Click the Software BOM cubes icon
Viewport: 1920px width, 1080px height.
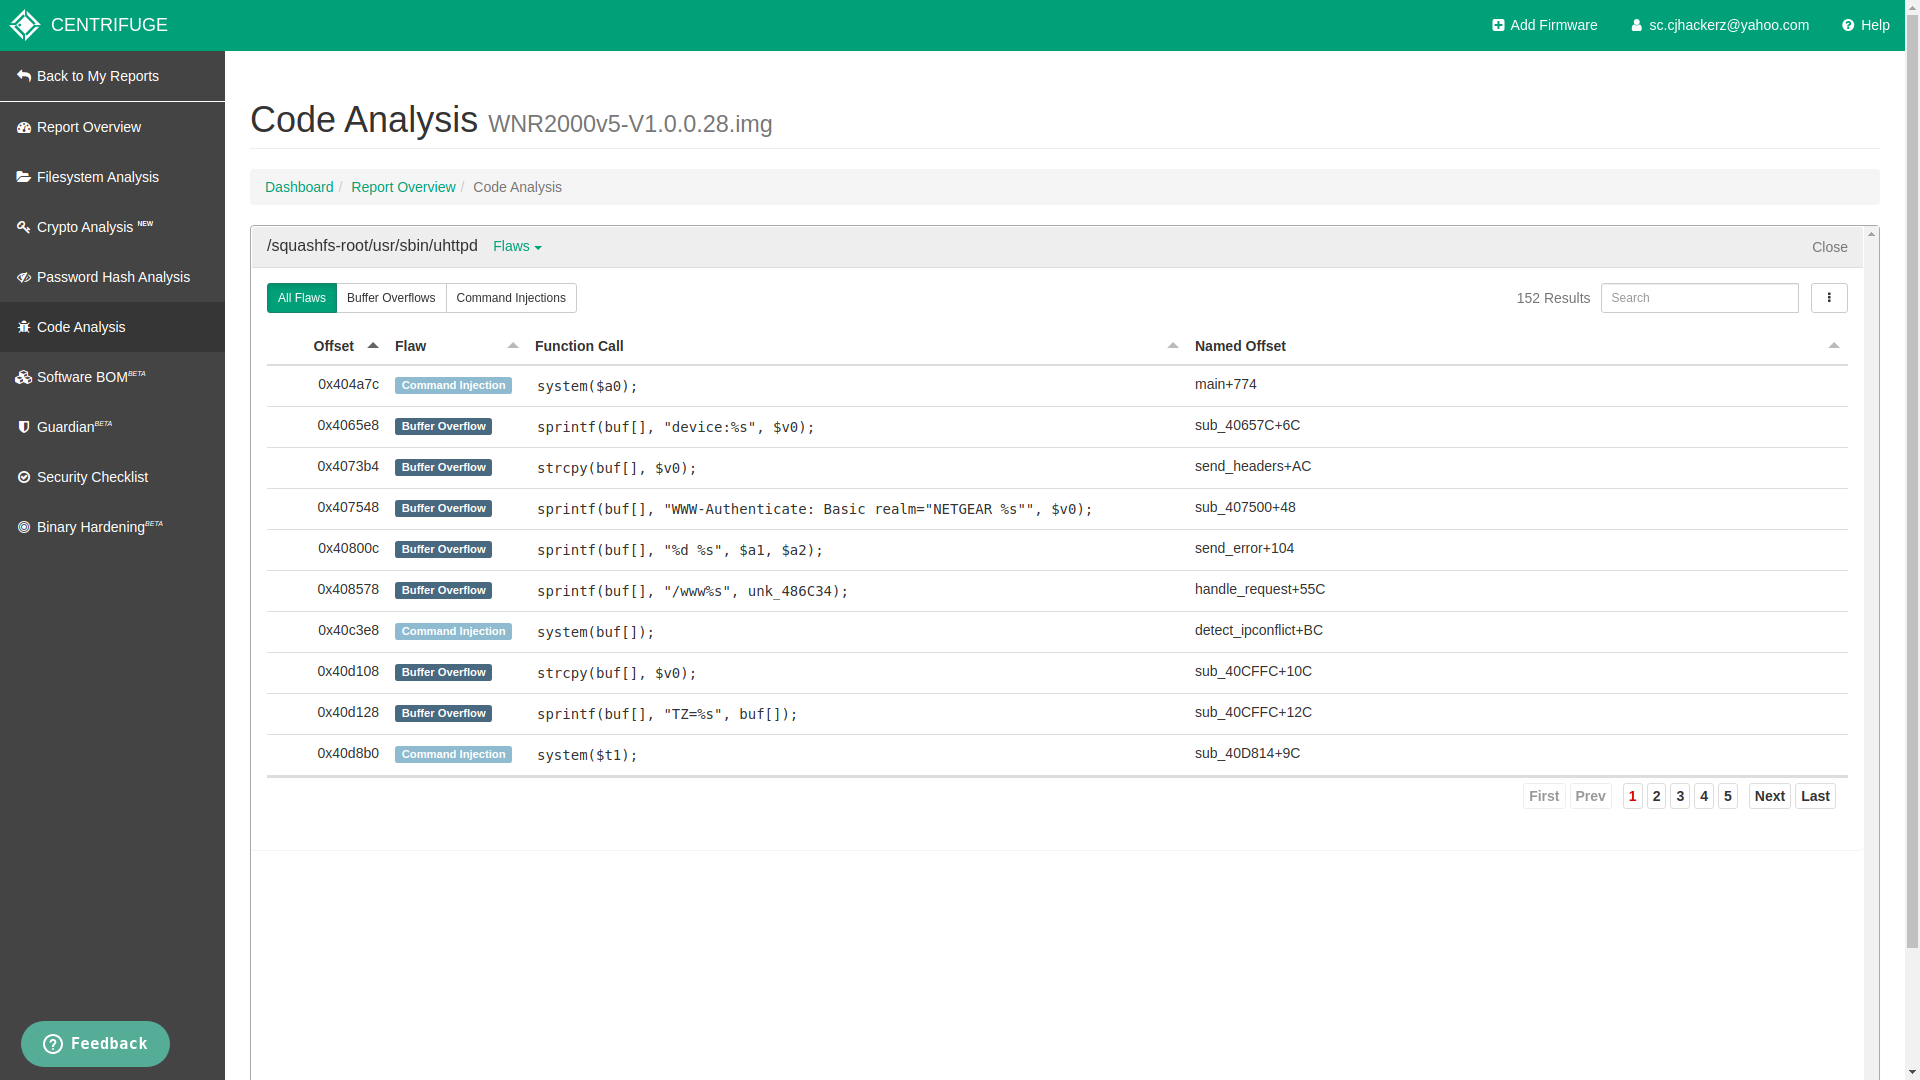pos(24,377)
